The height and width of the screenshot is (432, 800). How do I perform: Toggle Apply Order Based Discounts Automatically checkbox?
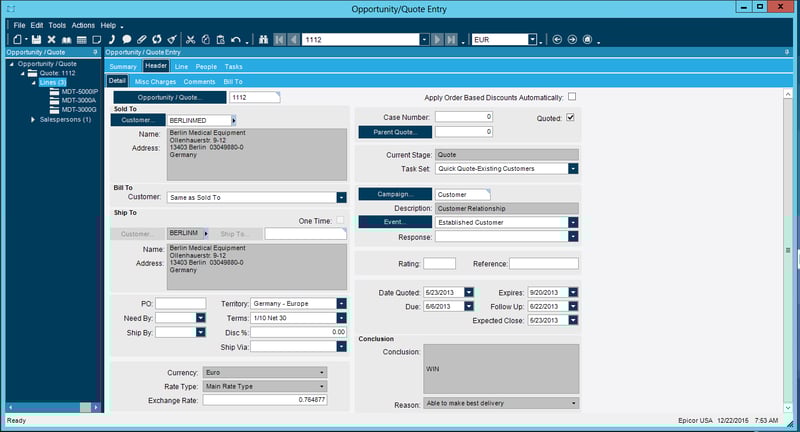[x=572, y=96]
